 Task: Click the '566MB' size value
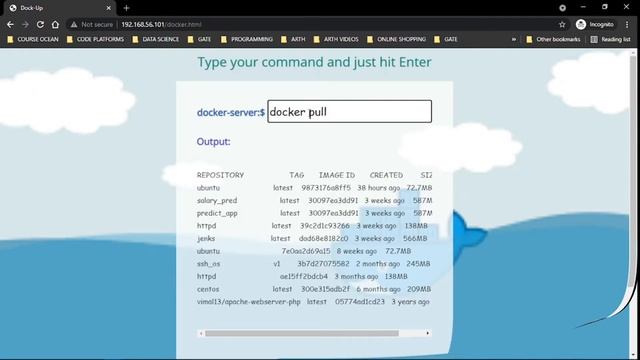click(415, 238)
